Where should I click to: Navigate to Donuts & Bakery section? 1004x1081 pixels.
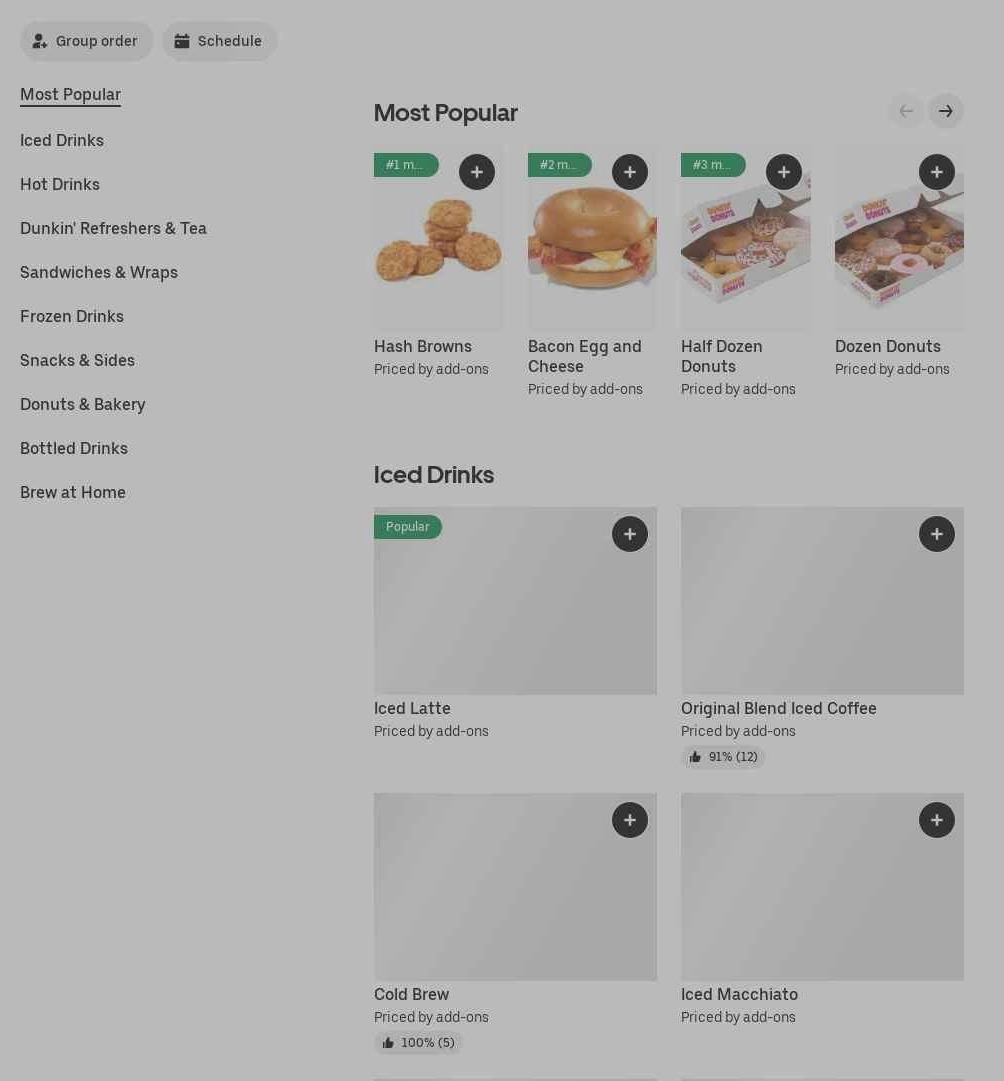tap(83, 404)
